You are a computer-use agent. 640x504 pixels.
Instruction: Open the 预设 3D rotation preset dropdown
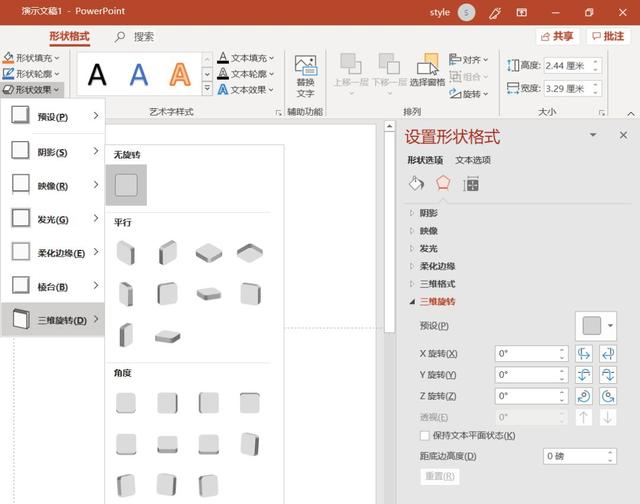[x=597, y=326]
